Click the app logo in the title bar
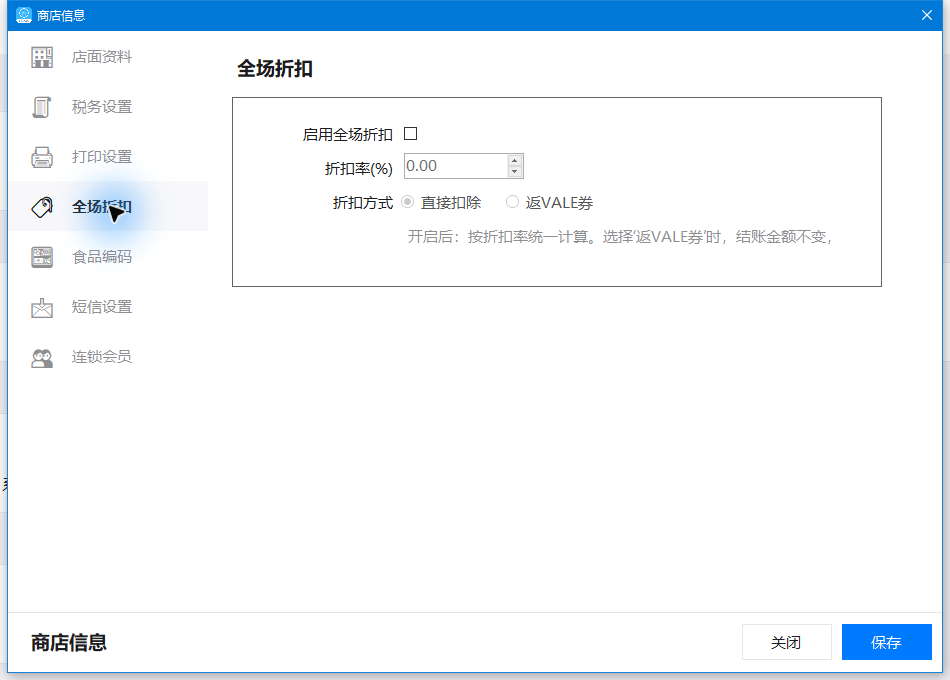The height and width of the screenshot is (680, 950). coord(24,15)
